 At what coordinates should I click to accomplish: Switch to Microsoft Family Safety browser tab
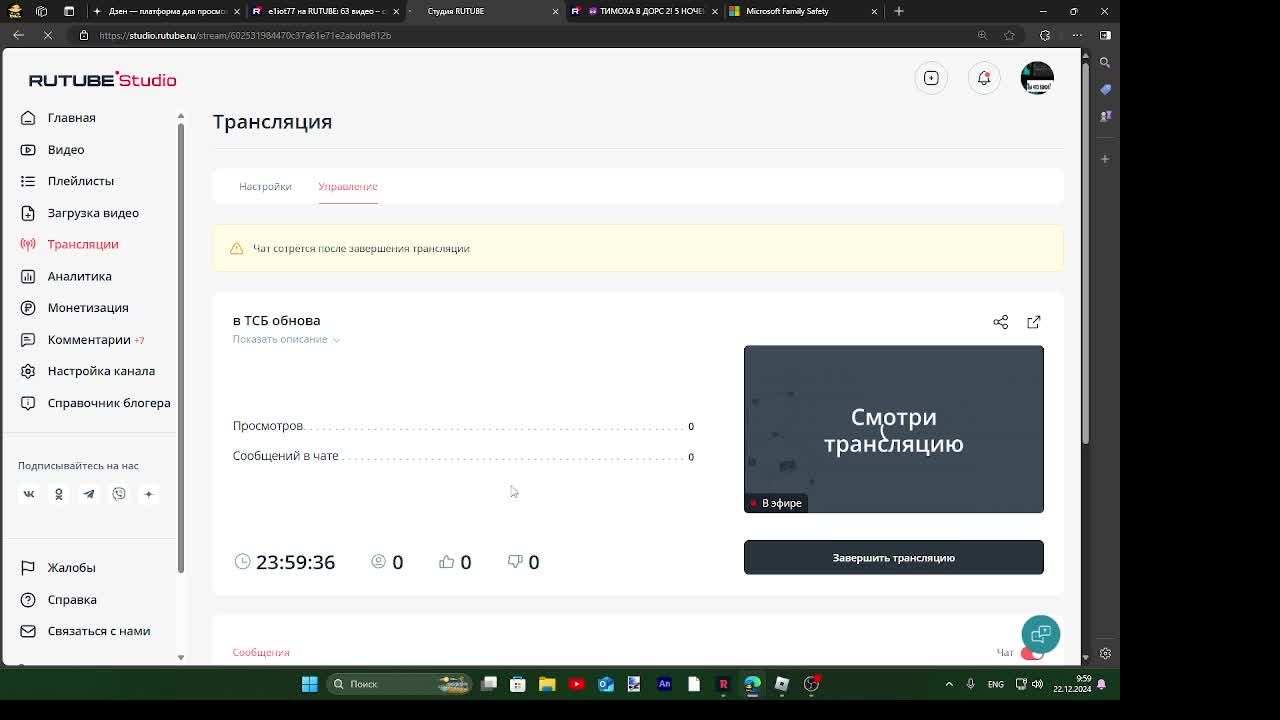point(804,11)
